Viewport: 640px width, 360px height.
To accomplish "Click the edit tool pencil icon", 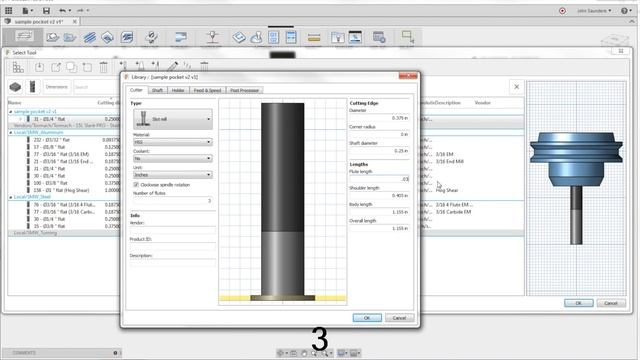I will coord(173,66).
